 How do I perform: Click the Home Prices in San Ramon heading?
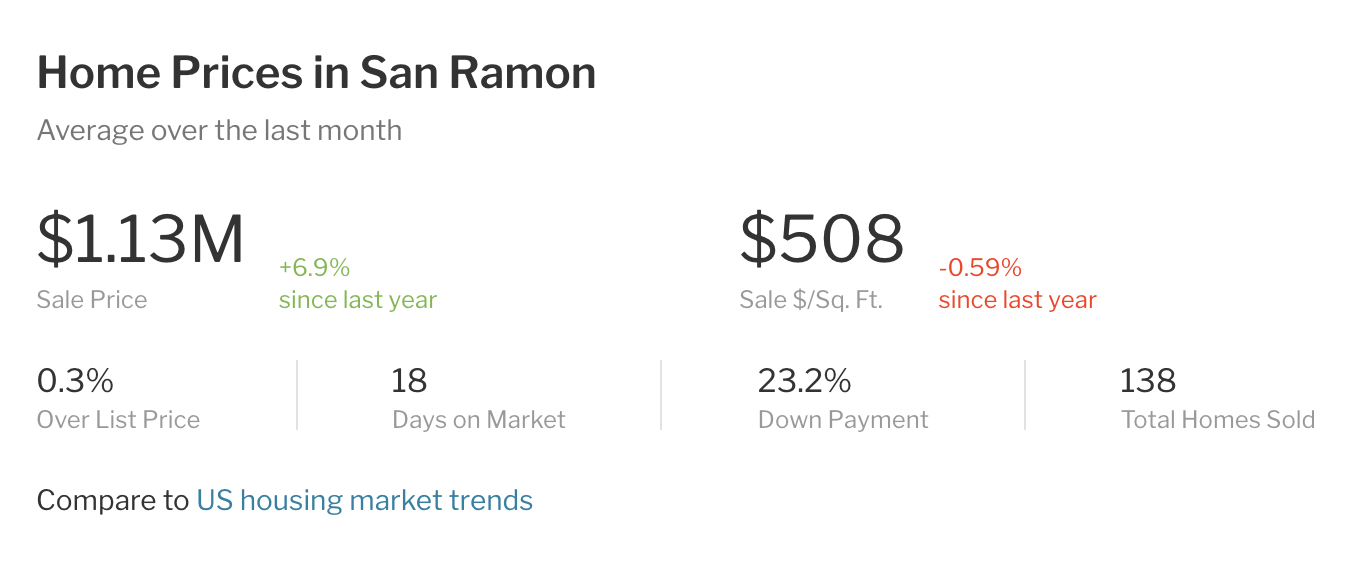point(316,73)
